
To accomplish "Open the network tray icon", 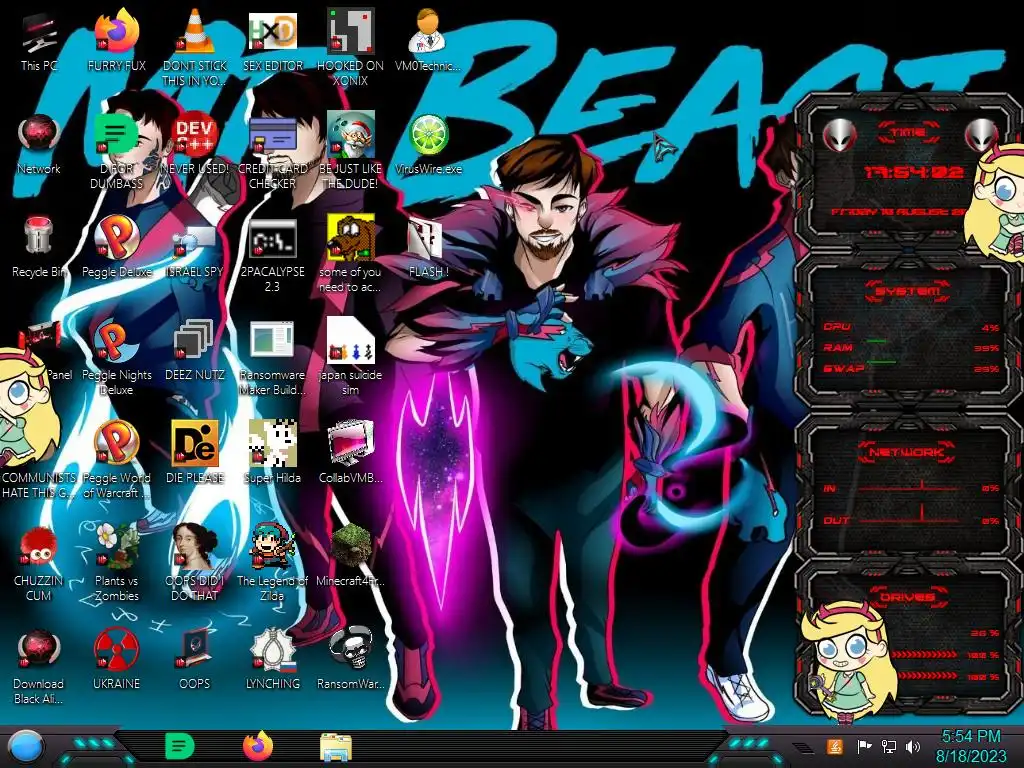I will click(888, 746).
